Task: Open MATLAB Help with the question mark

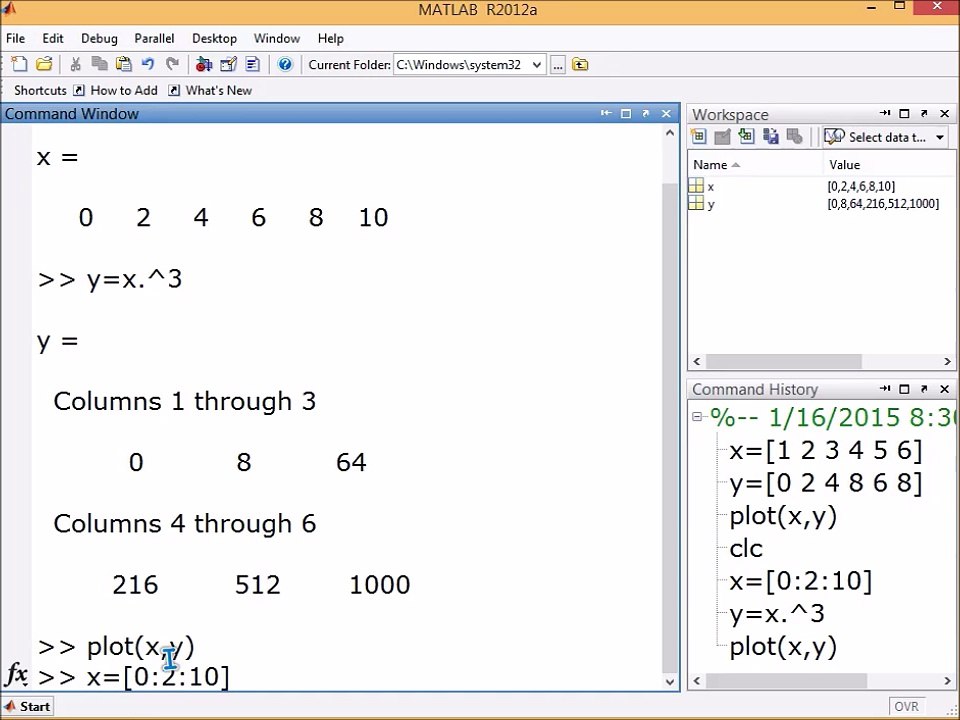Action: [x=285, y=64]
